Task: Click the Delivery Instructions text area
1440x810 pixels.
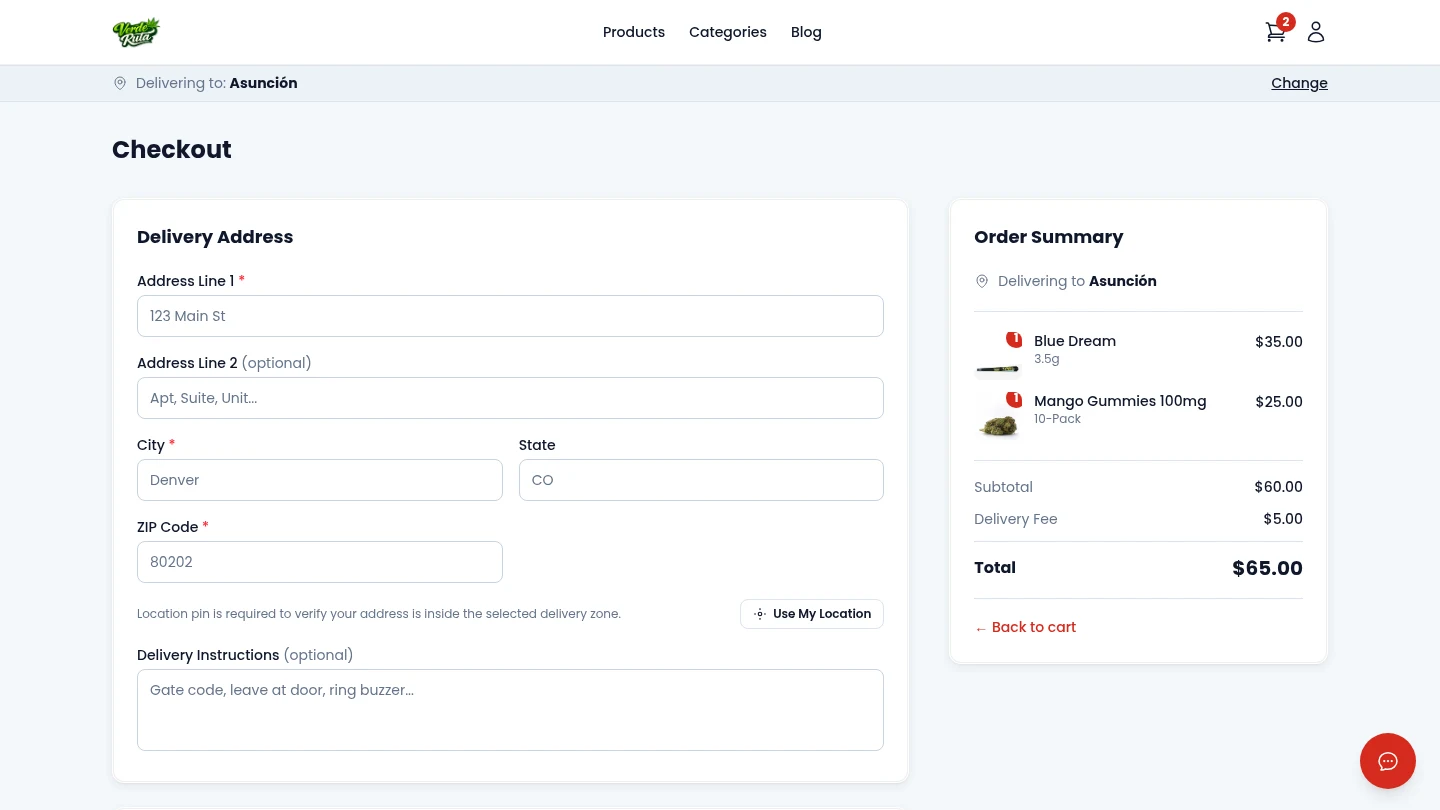Action: click(x=510, y=710)
